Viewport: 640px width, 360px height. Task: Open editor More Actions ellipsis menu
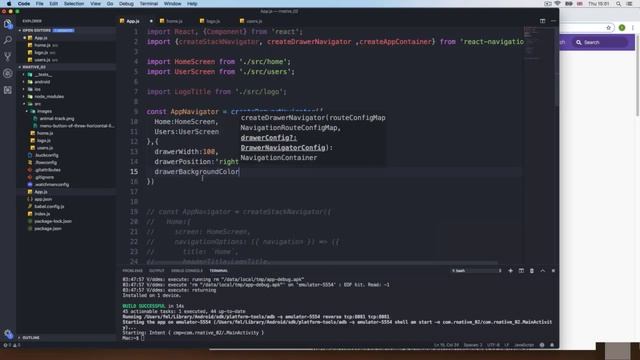553,21
